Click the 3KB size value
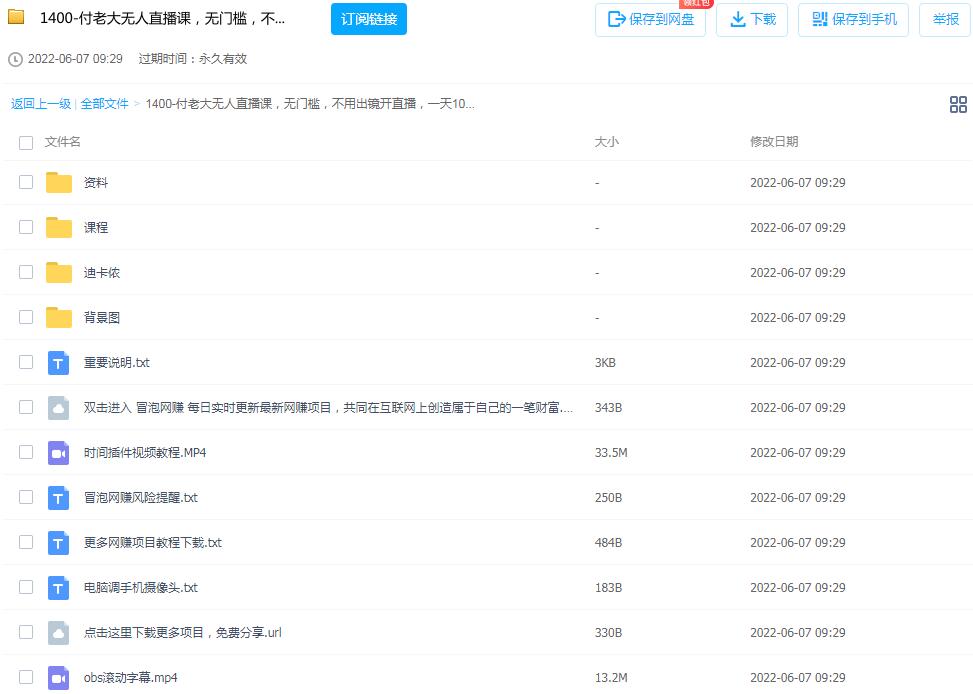 [x=605, y=363]
